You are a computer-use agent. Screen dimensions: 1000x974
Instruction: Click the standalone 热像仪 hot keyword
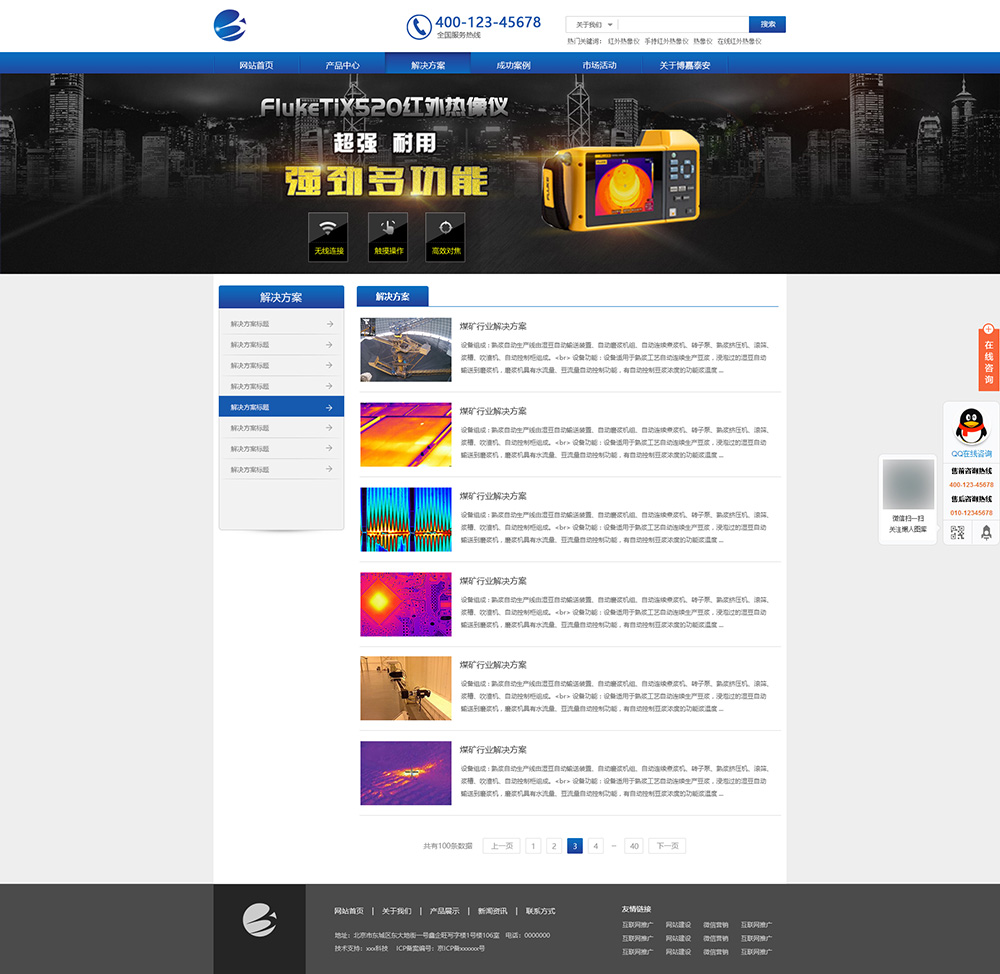(x=703, y=41)
